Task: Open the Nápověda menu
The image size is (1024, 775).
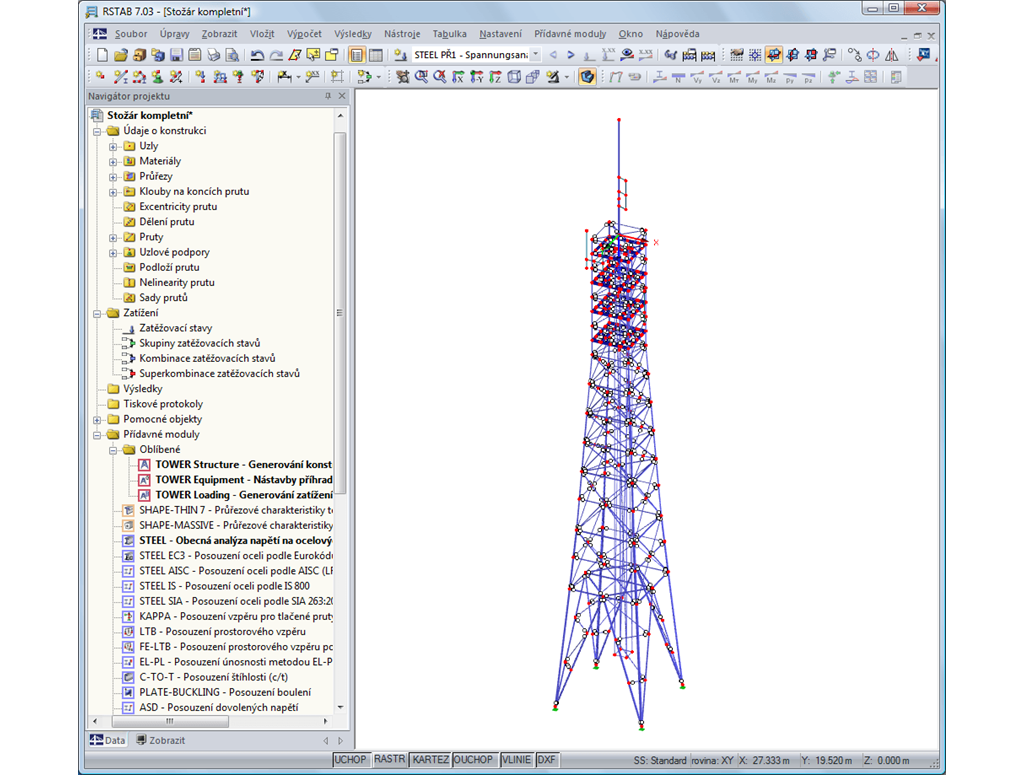Action: tap(678, 33)
